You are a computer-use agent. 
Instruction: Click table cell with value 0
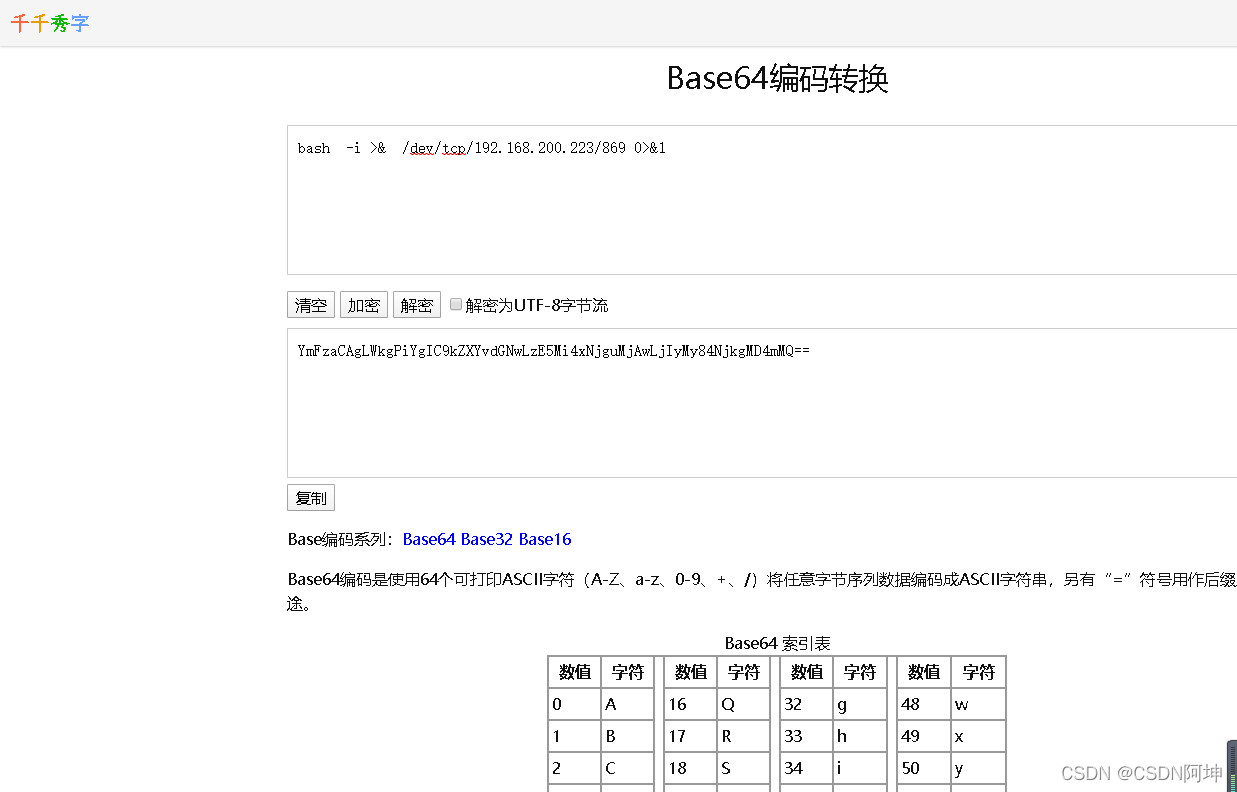574,704
